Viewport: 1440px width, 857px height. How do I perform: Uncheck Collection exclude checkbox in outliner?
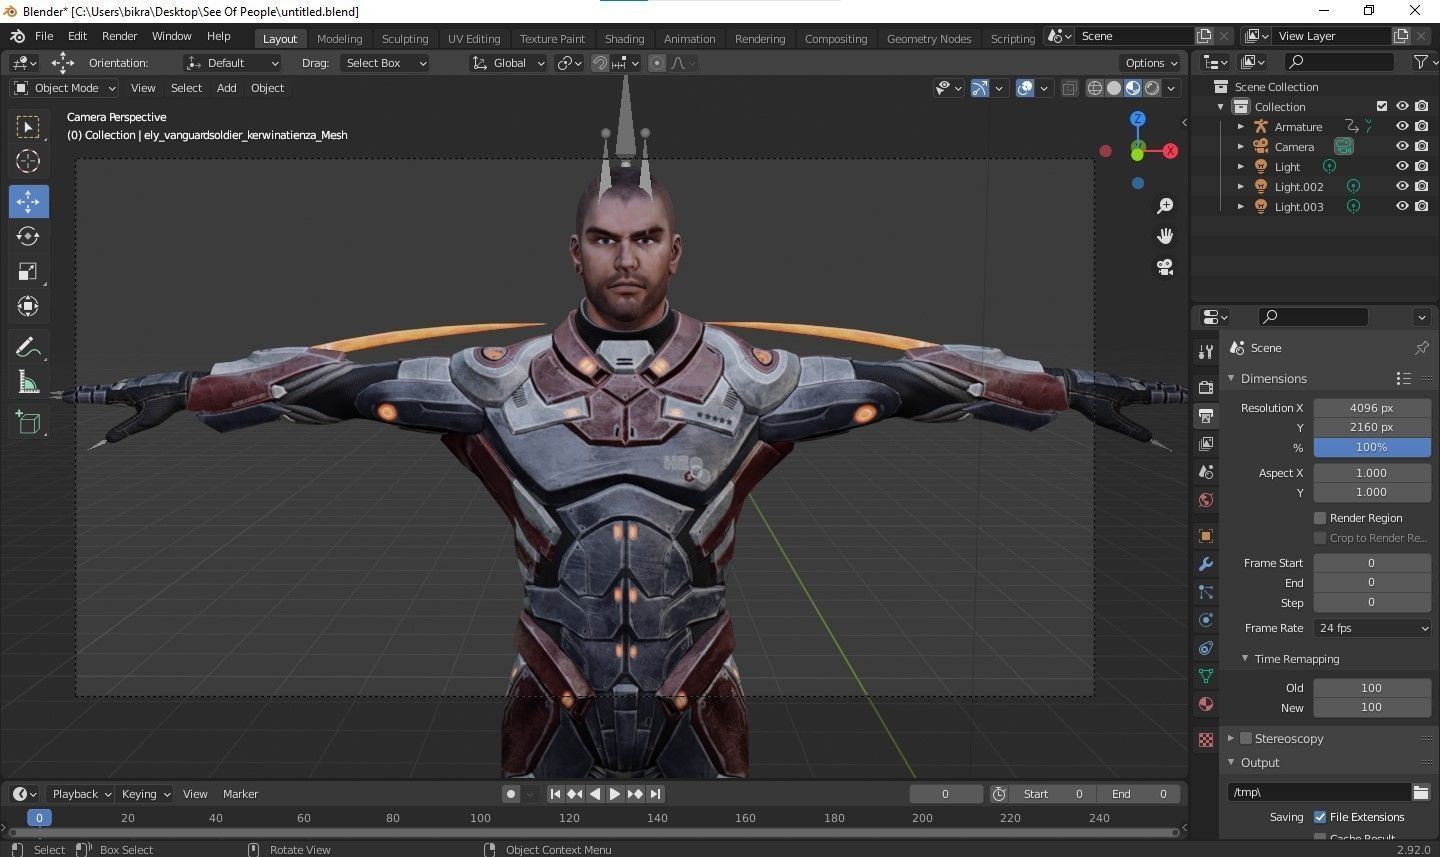click(x=1382, y=106)
